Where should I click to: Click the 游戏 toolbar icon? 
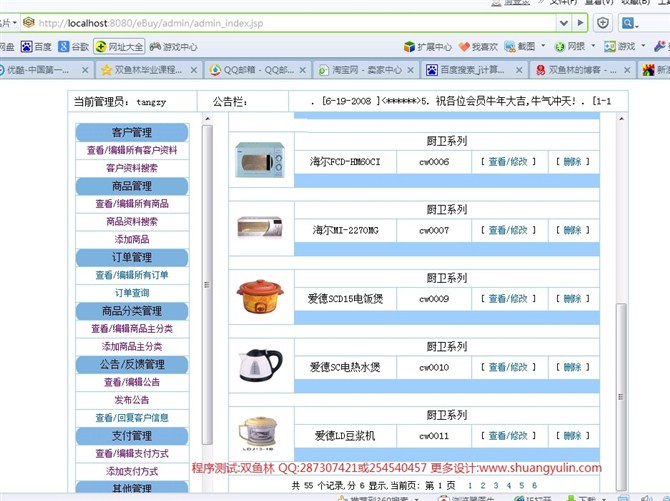coord(610,47)
